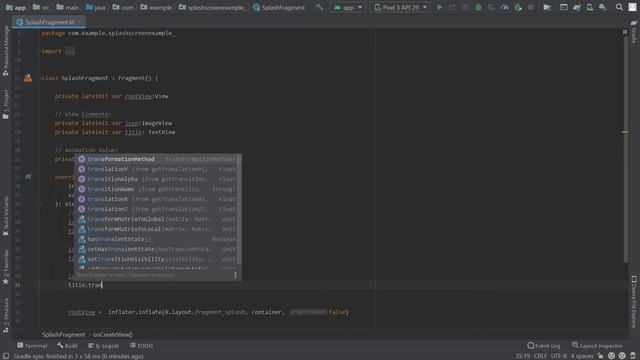This screenshot has height=360, width=640.
Task: Open the Structure side panel
Action: pyautogui.click(x=6, y=315)
